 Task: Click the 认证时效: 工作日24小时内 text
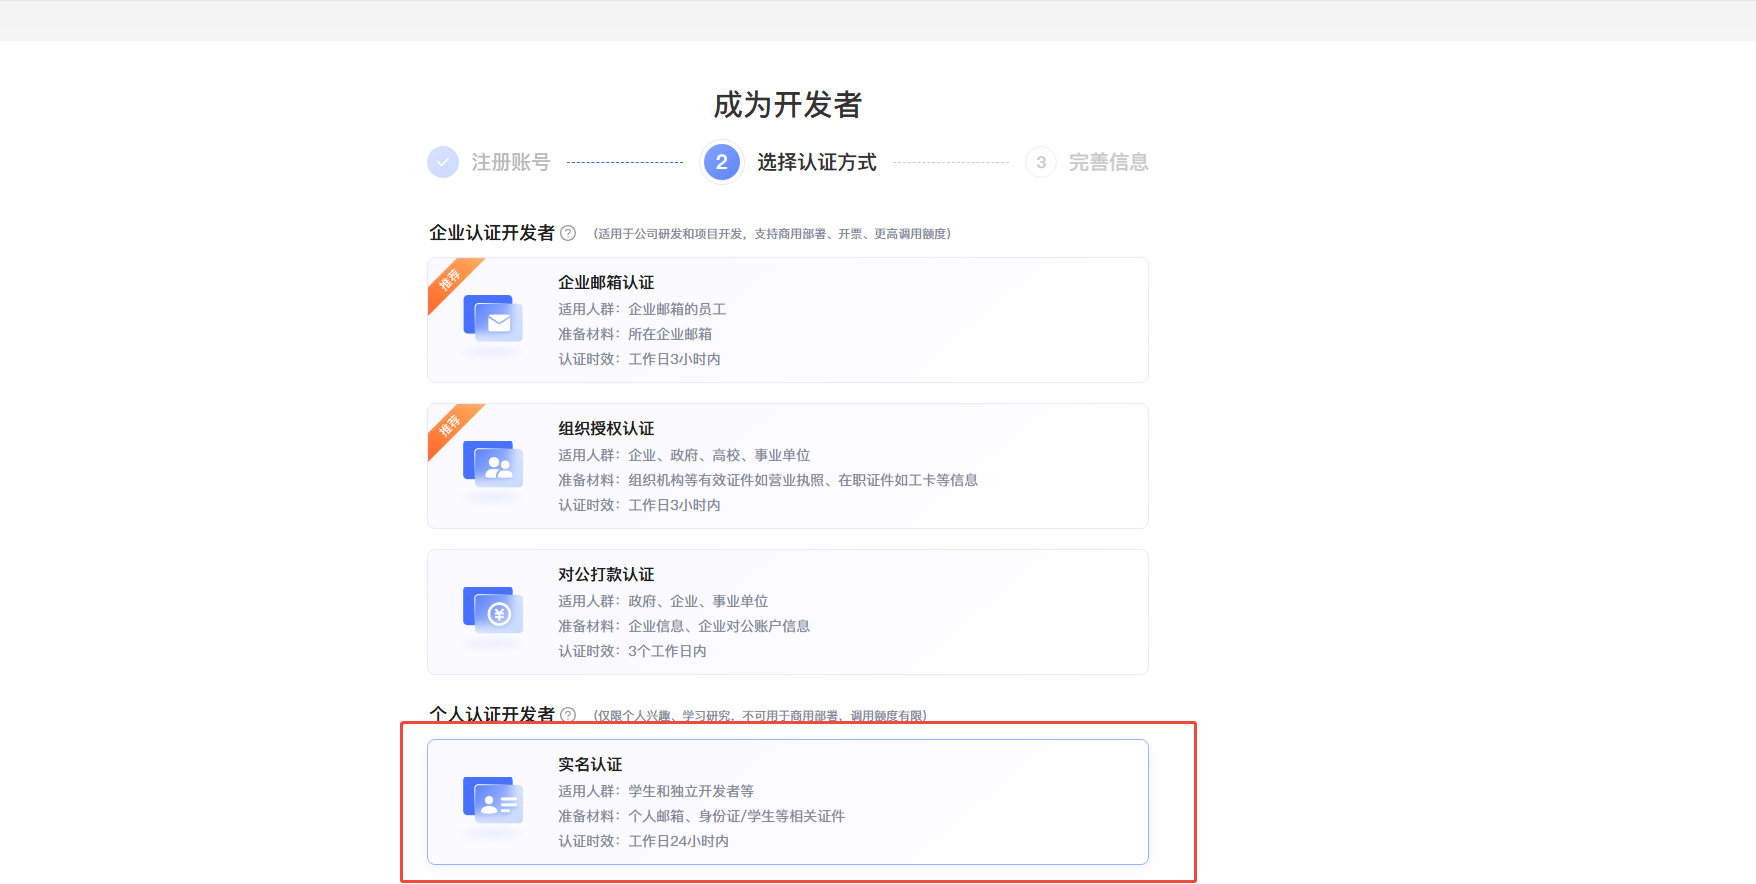click(643, 841)
